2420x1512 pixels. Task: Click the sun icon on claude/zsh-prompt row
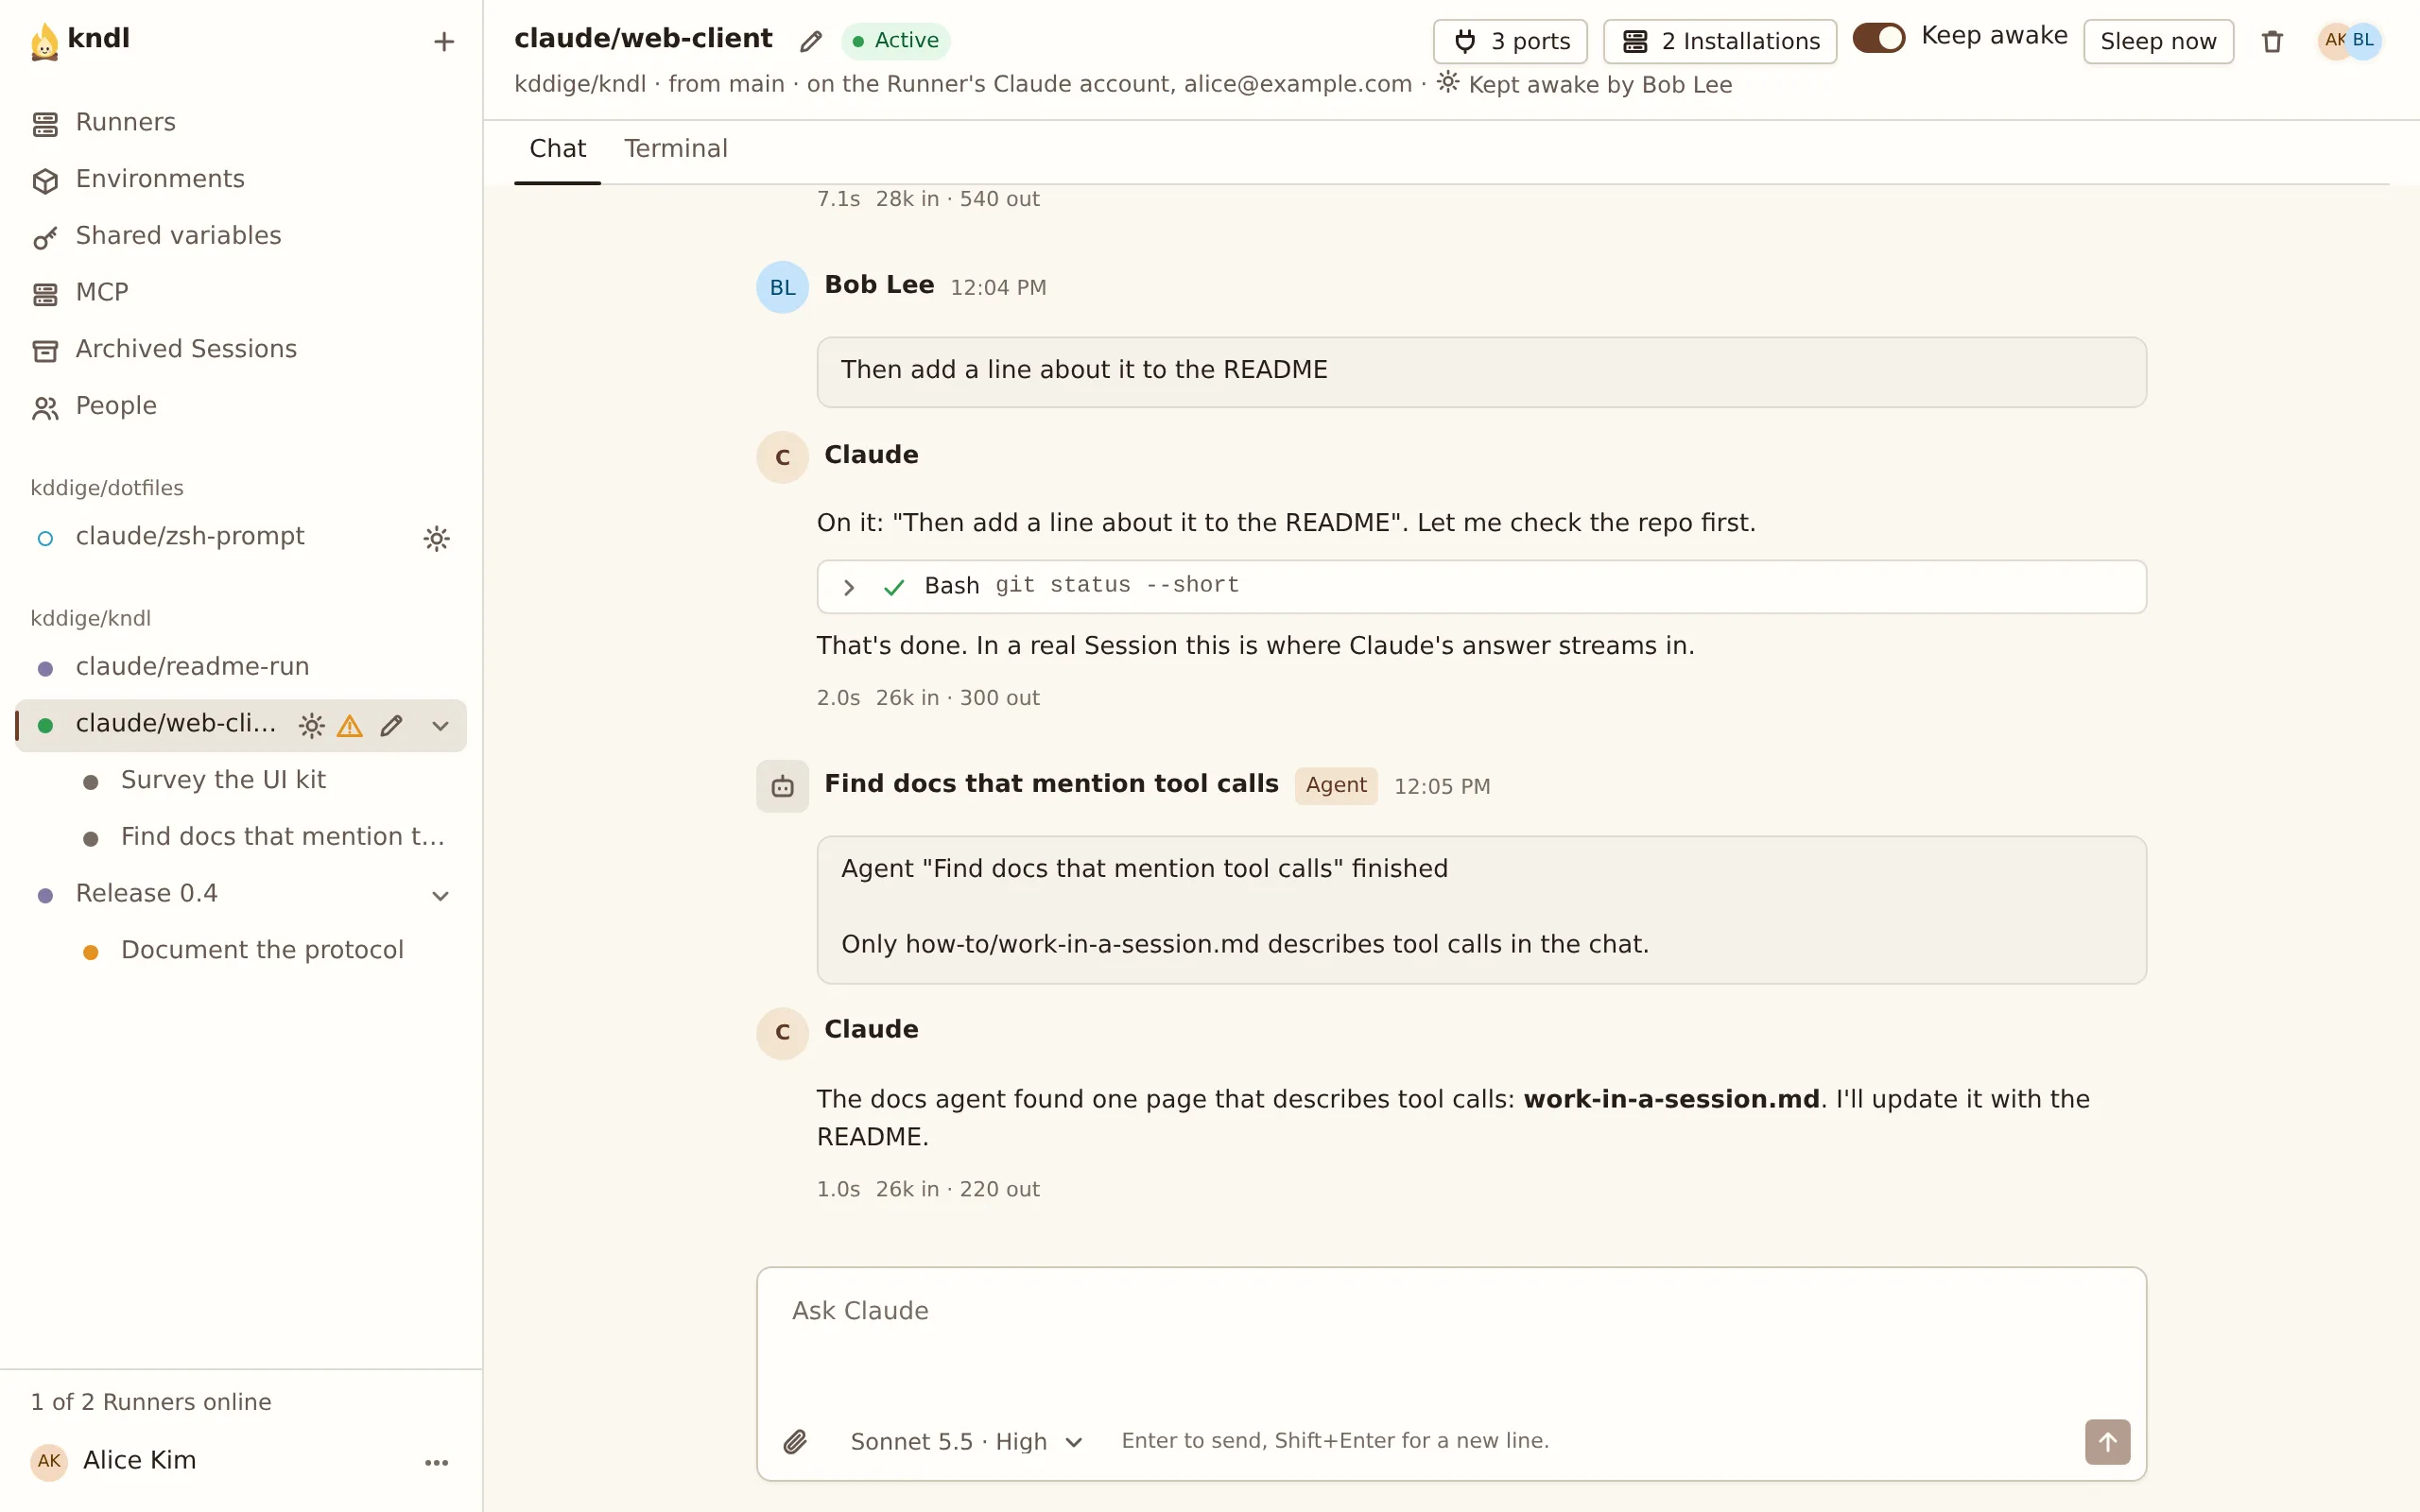436,538
